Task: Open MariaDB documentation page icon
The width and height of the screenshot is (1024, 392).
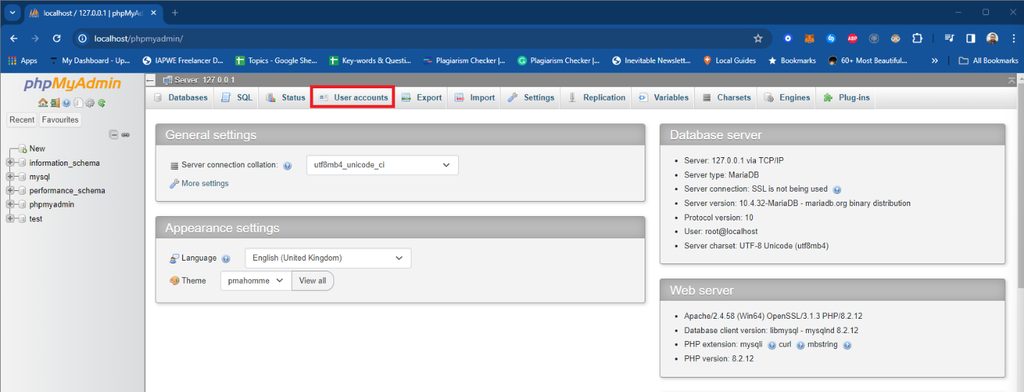Action: coord(78,103)
